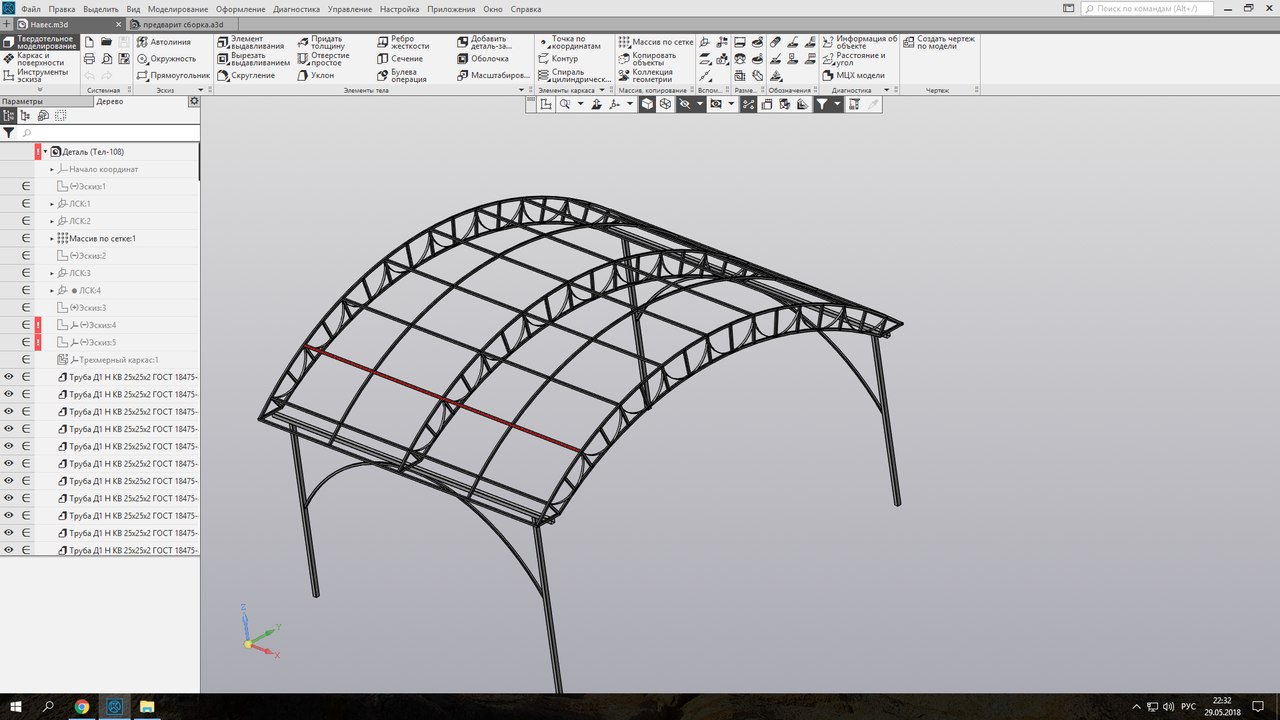
Task: Toggle inclusion marker for Массив по сетке:1
Action: pyautogui.click(x=26, y=238)
